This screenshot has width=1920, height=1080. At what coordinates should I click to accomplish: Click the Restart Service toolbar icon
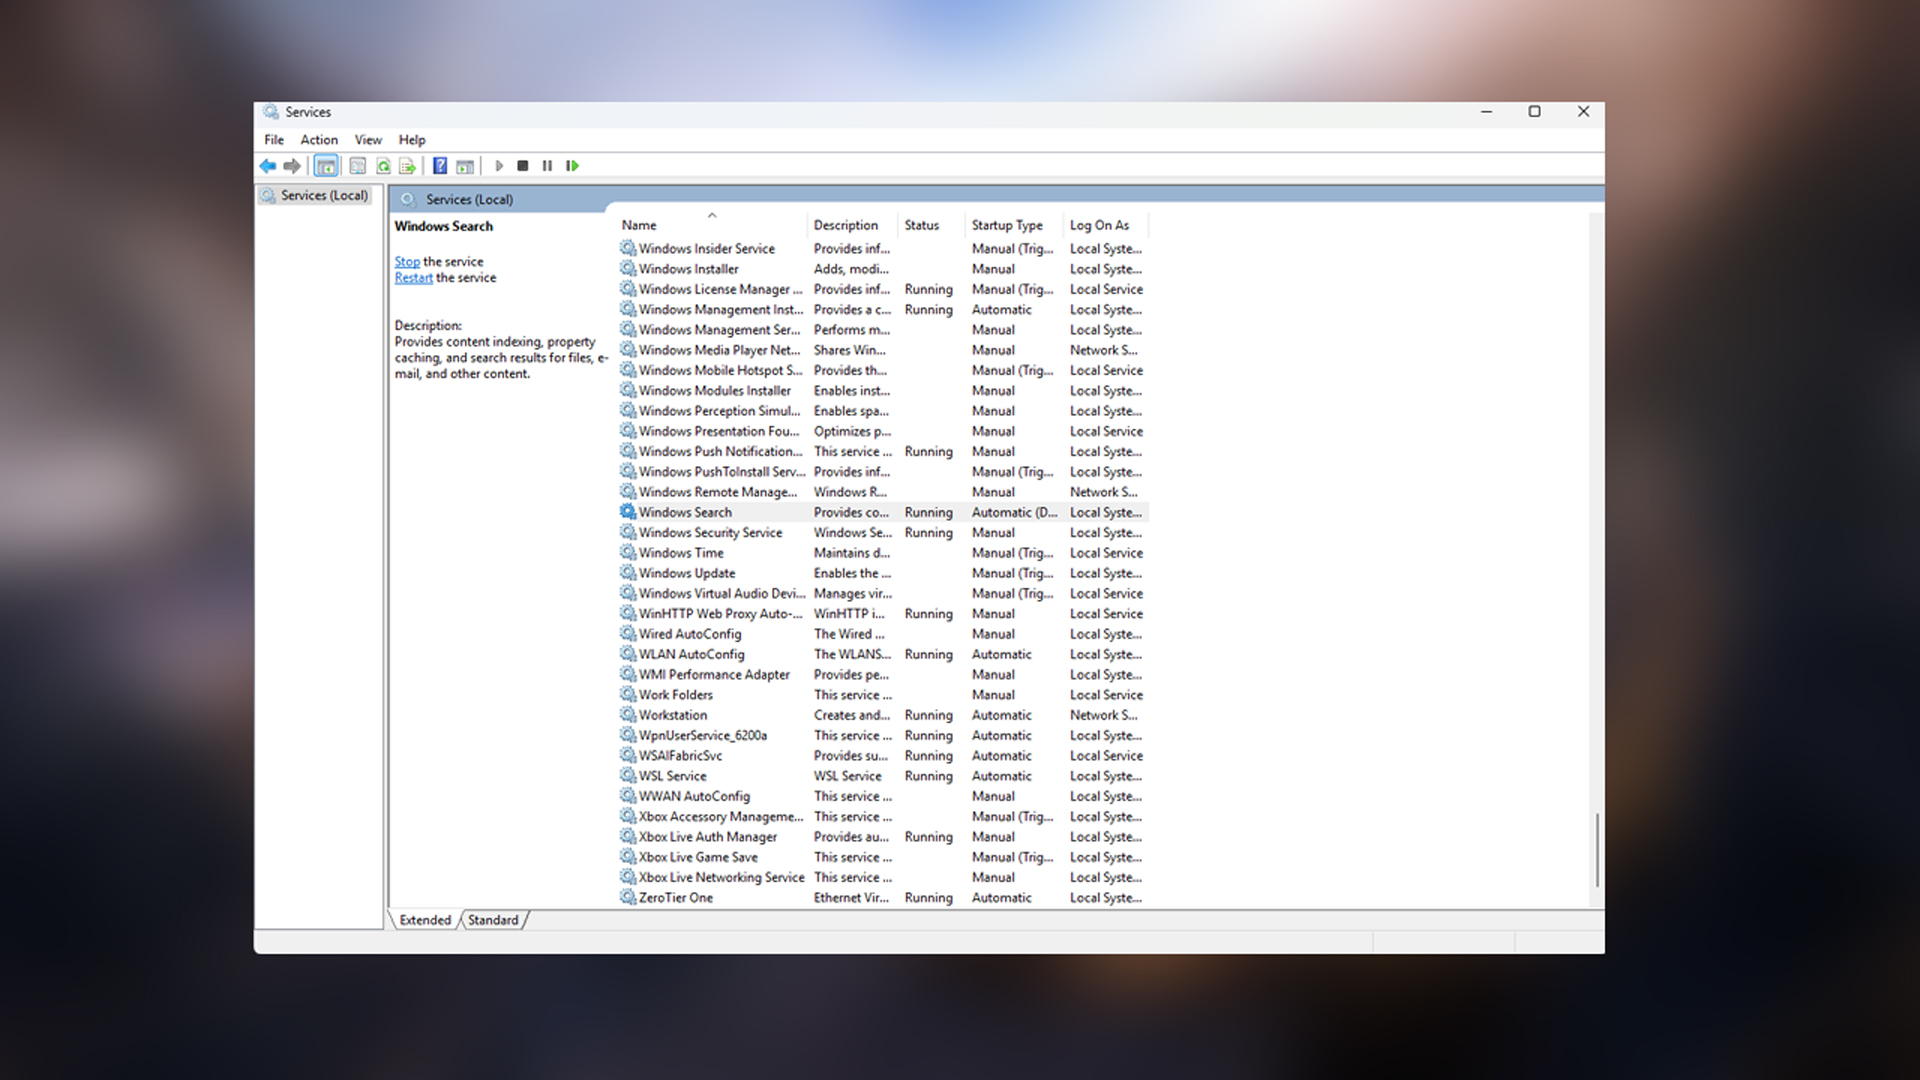572,166
